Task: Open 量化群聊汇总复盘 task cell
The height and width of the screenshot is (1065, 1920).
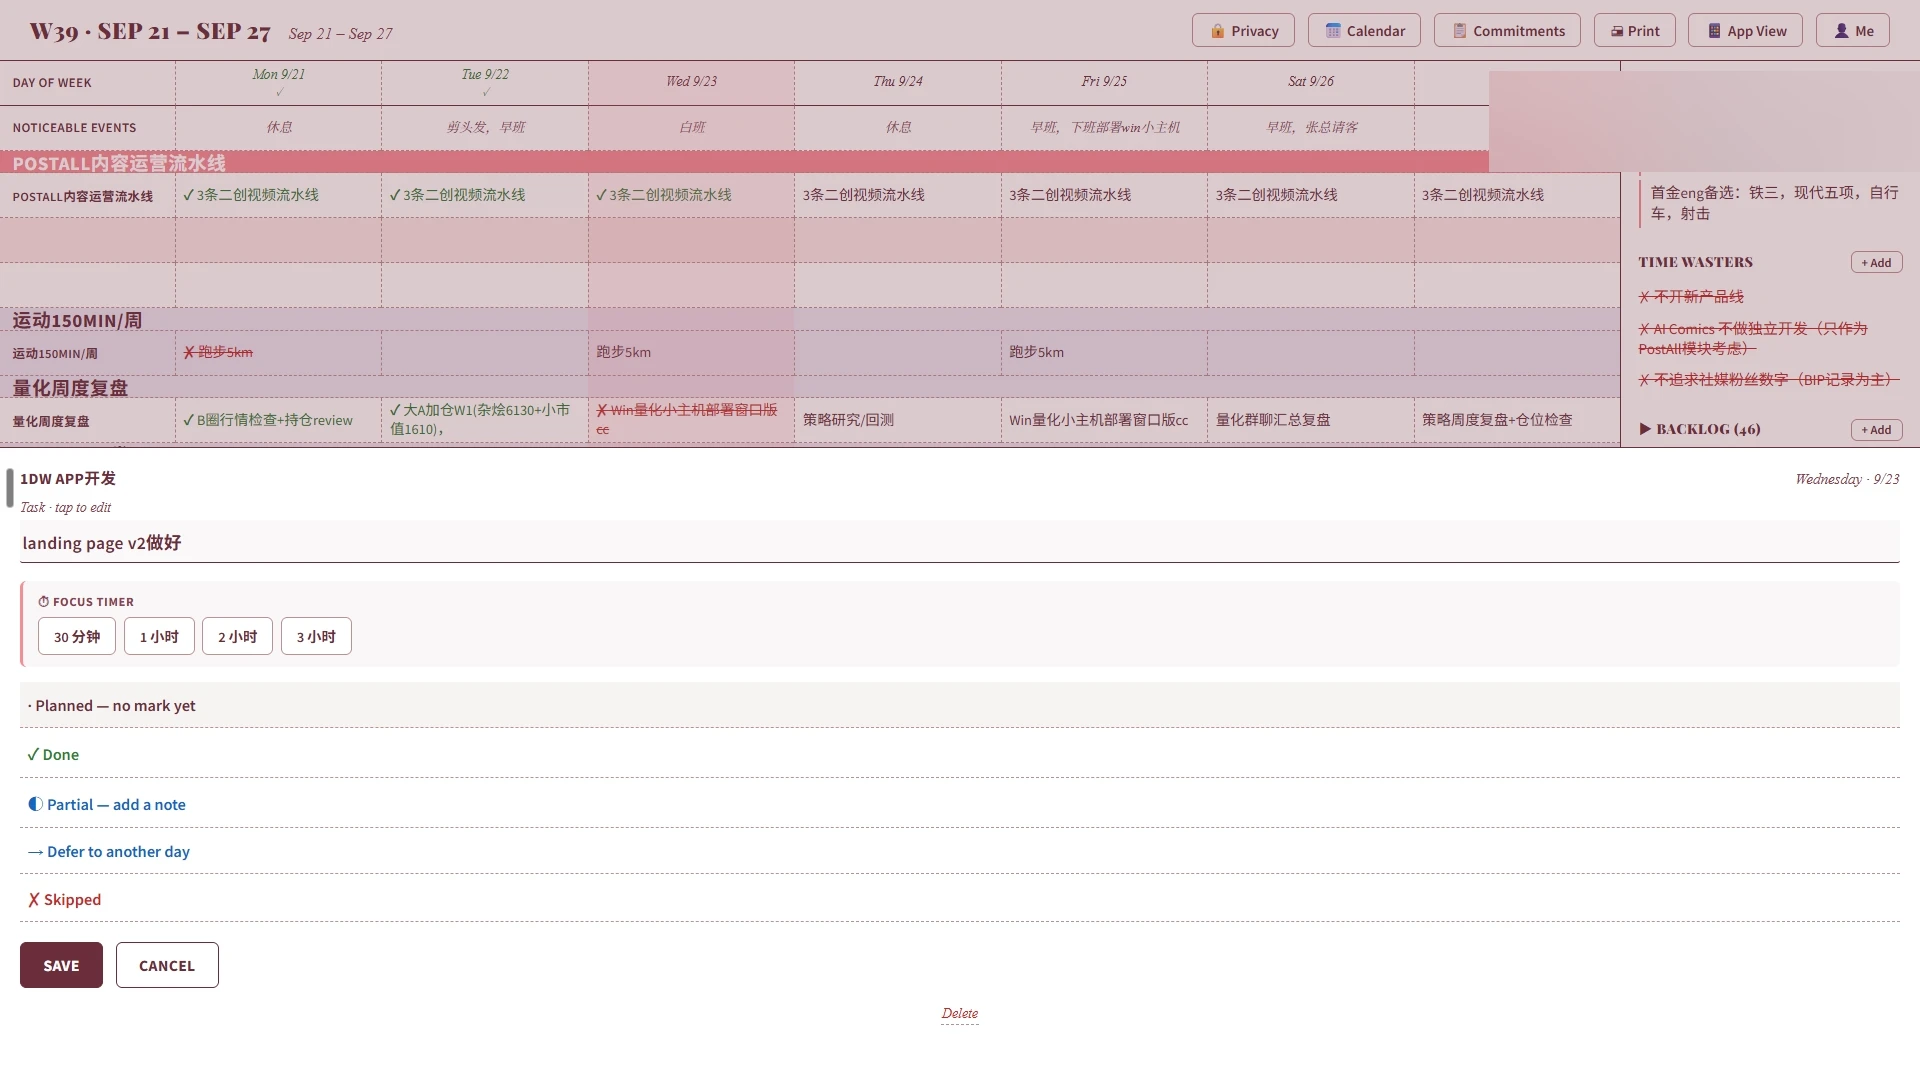Action: pyautogui.click(x=1311, y=420)
